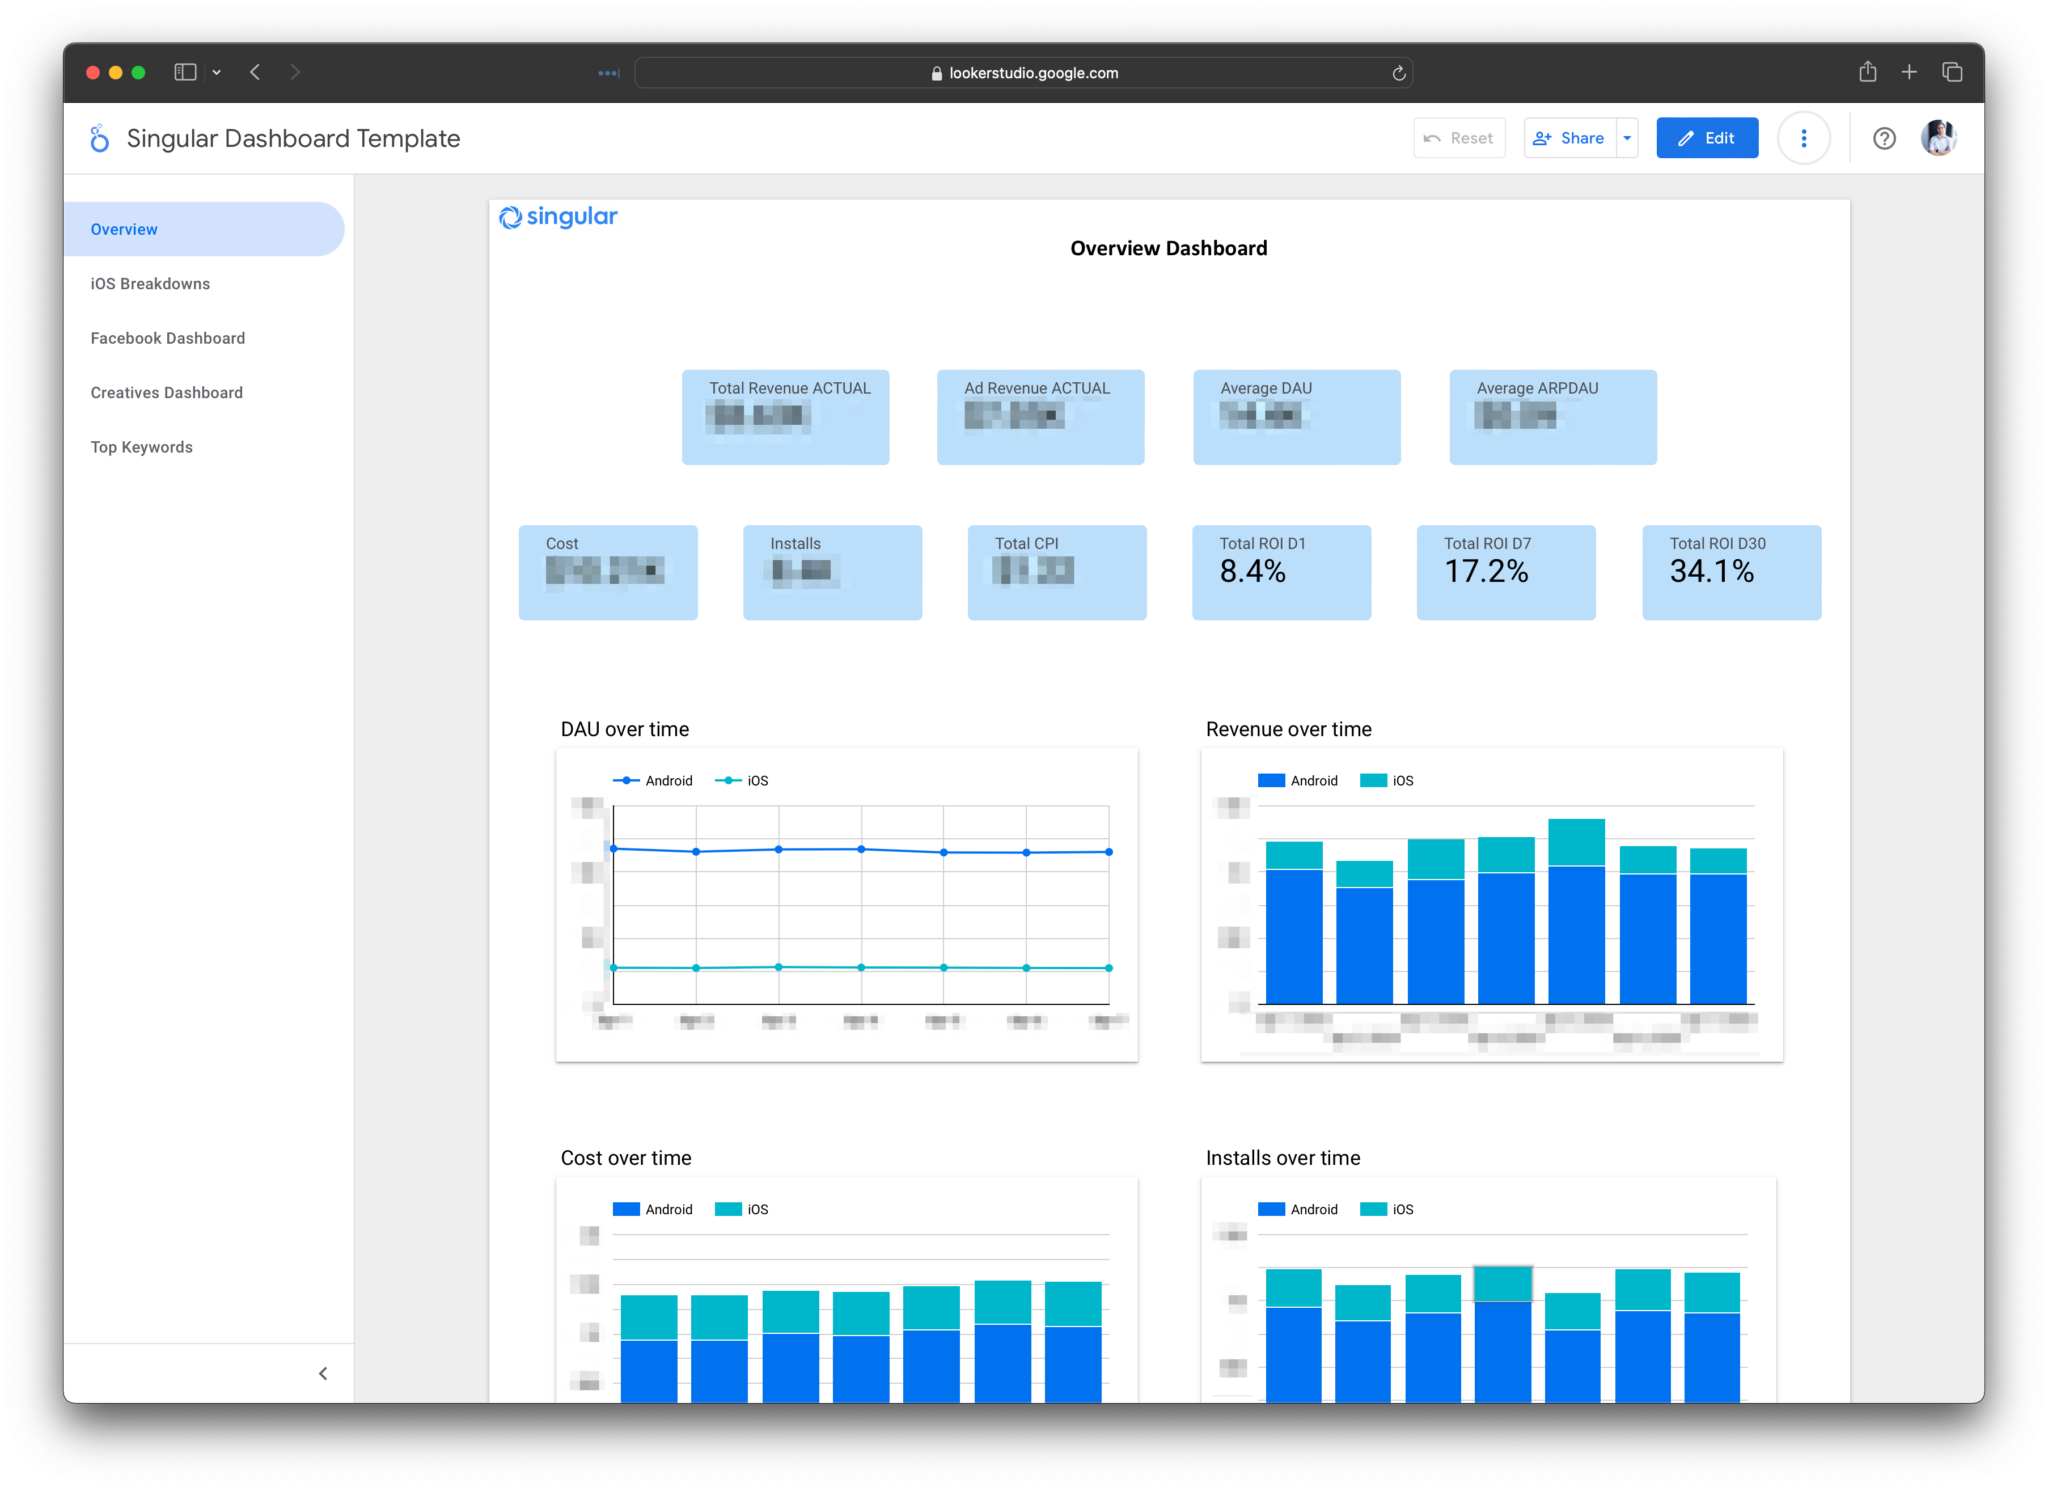Image resolution: width=2048 pixels, height=1487 pixels.
Task: Click the Reset button
Action: pyautogui.click(x=1459, y=138)
